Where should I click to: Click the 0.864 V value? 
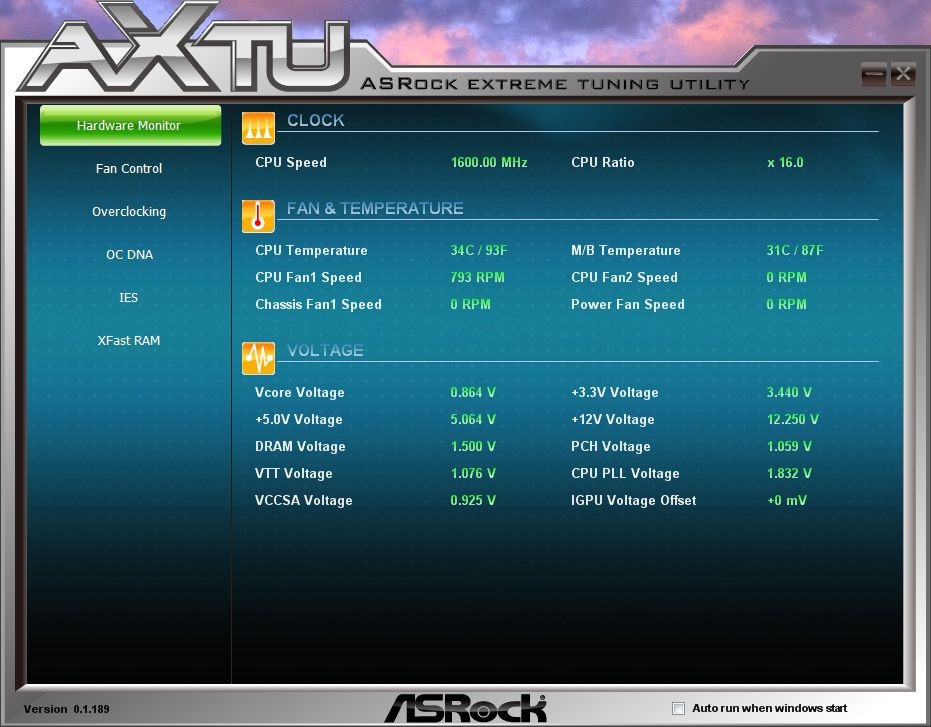[x=473, y=393]
